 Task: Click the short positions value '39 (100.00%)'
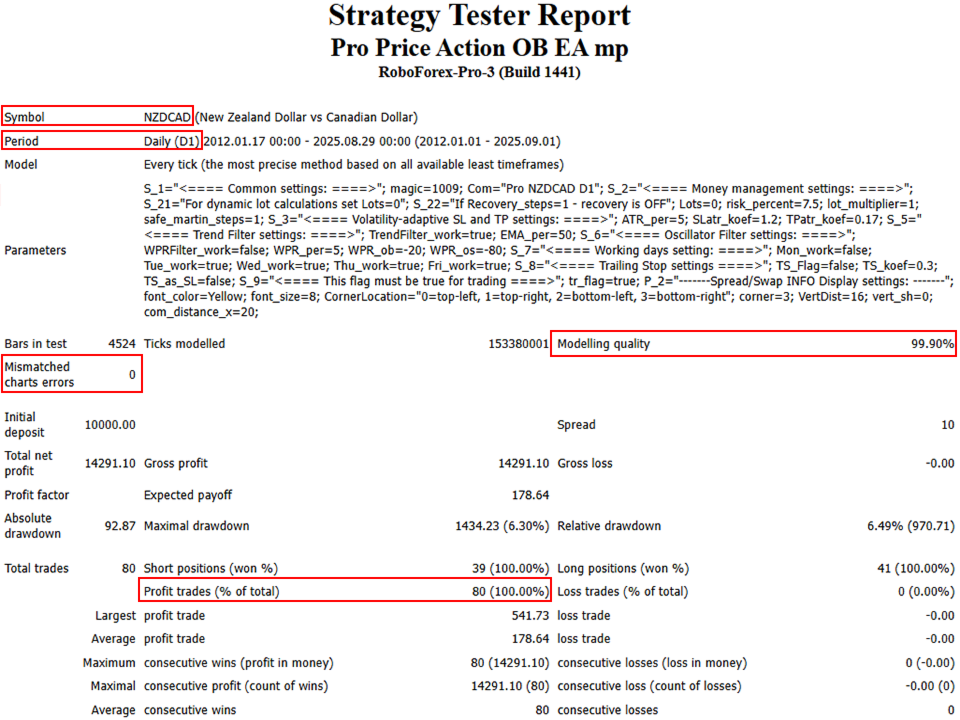tap(511, 569)
